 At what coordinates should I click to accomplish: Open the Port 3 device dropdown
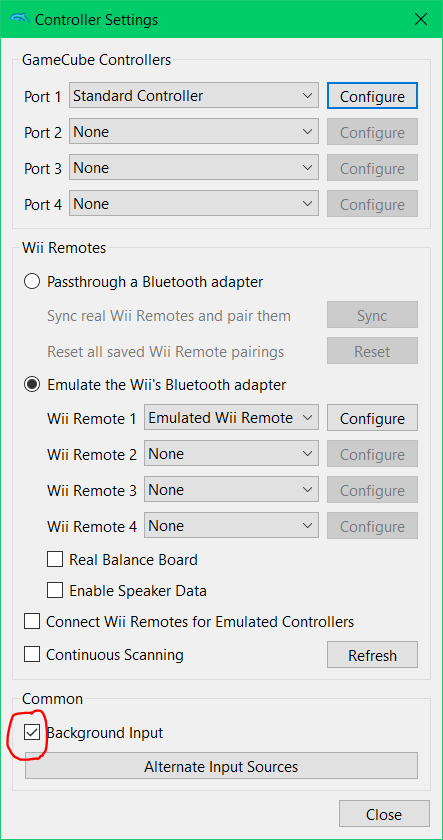(x=194, y=168)
